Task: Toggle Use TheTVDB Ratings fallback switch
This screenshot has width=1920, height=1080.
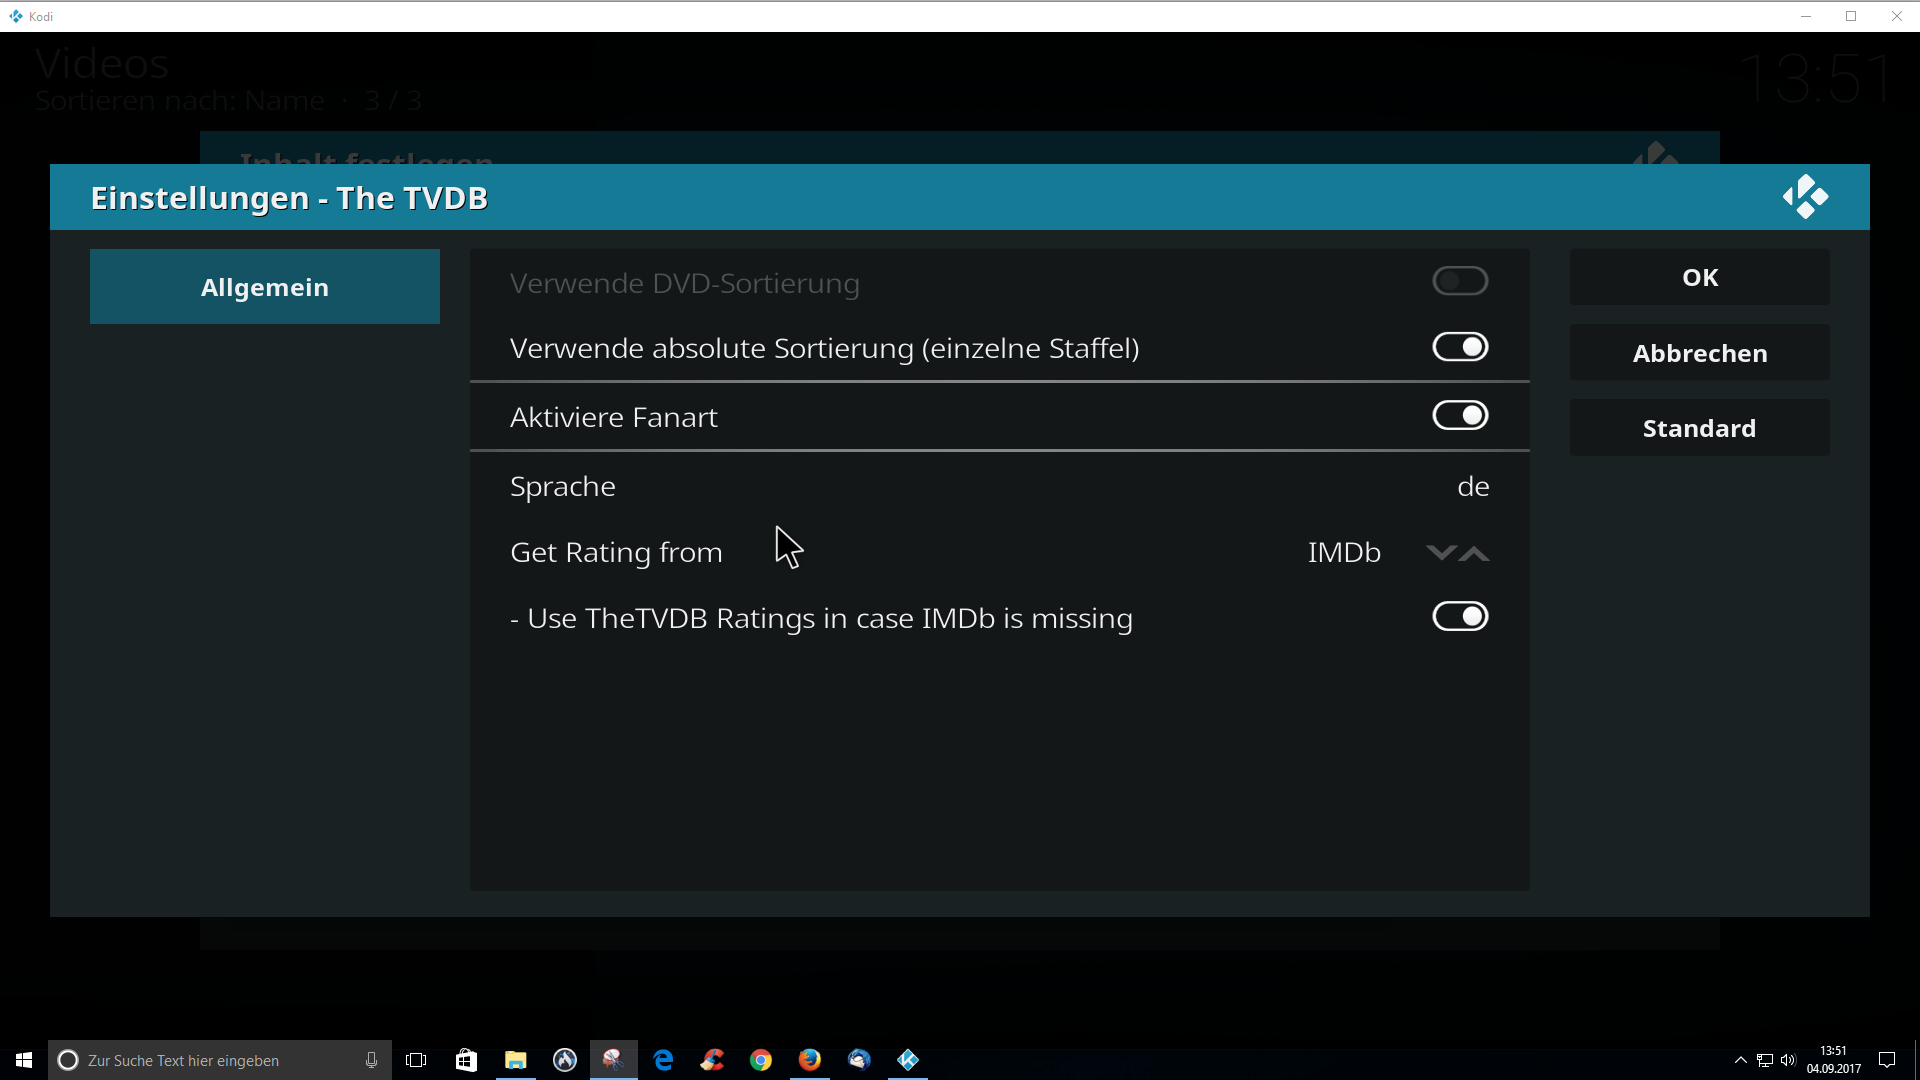Action: click(1460, 616)
